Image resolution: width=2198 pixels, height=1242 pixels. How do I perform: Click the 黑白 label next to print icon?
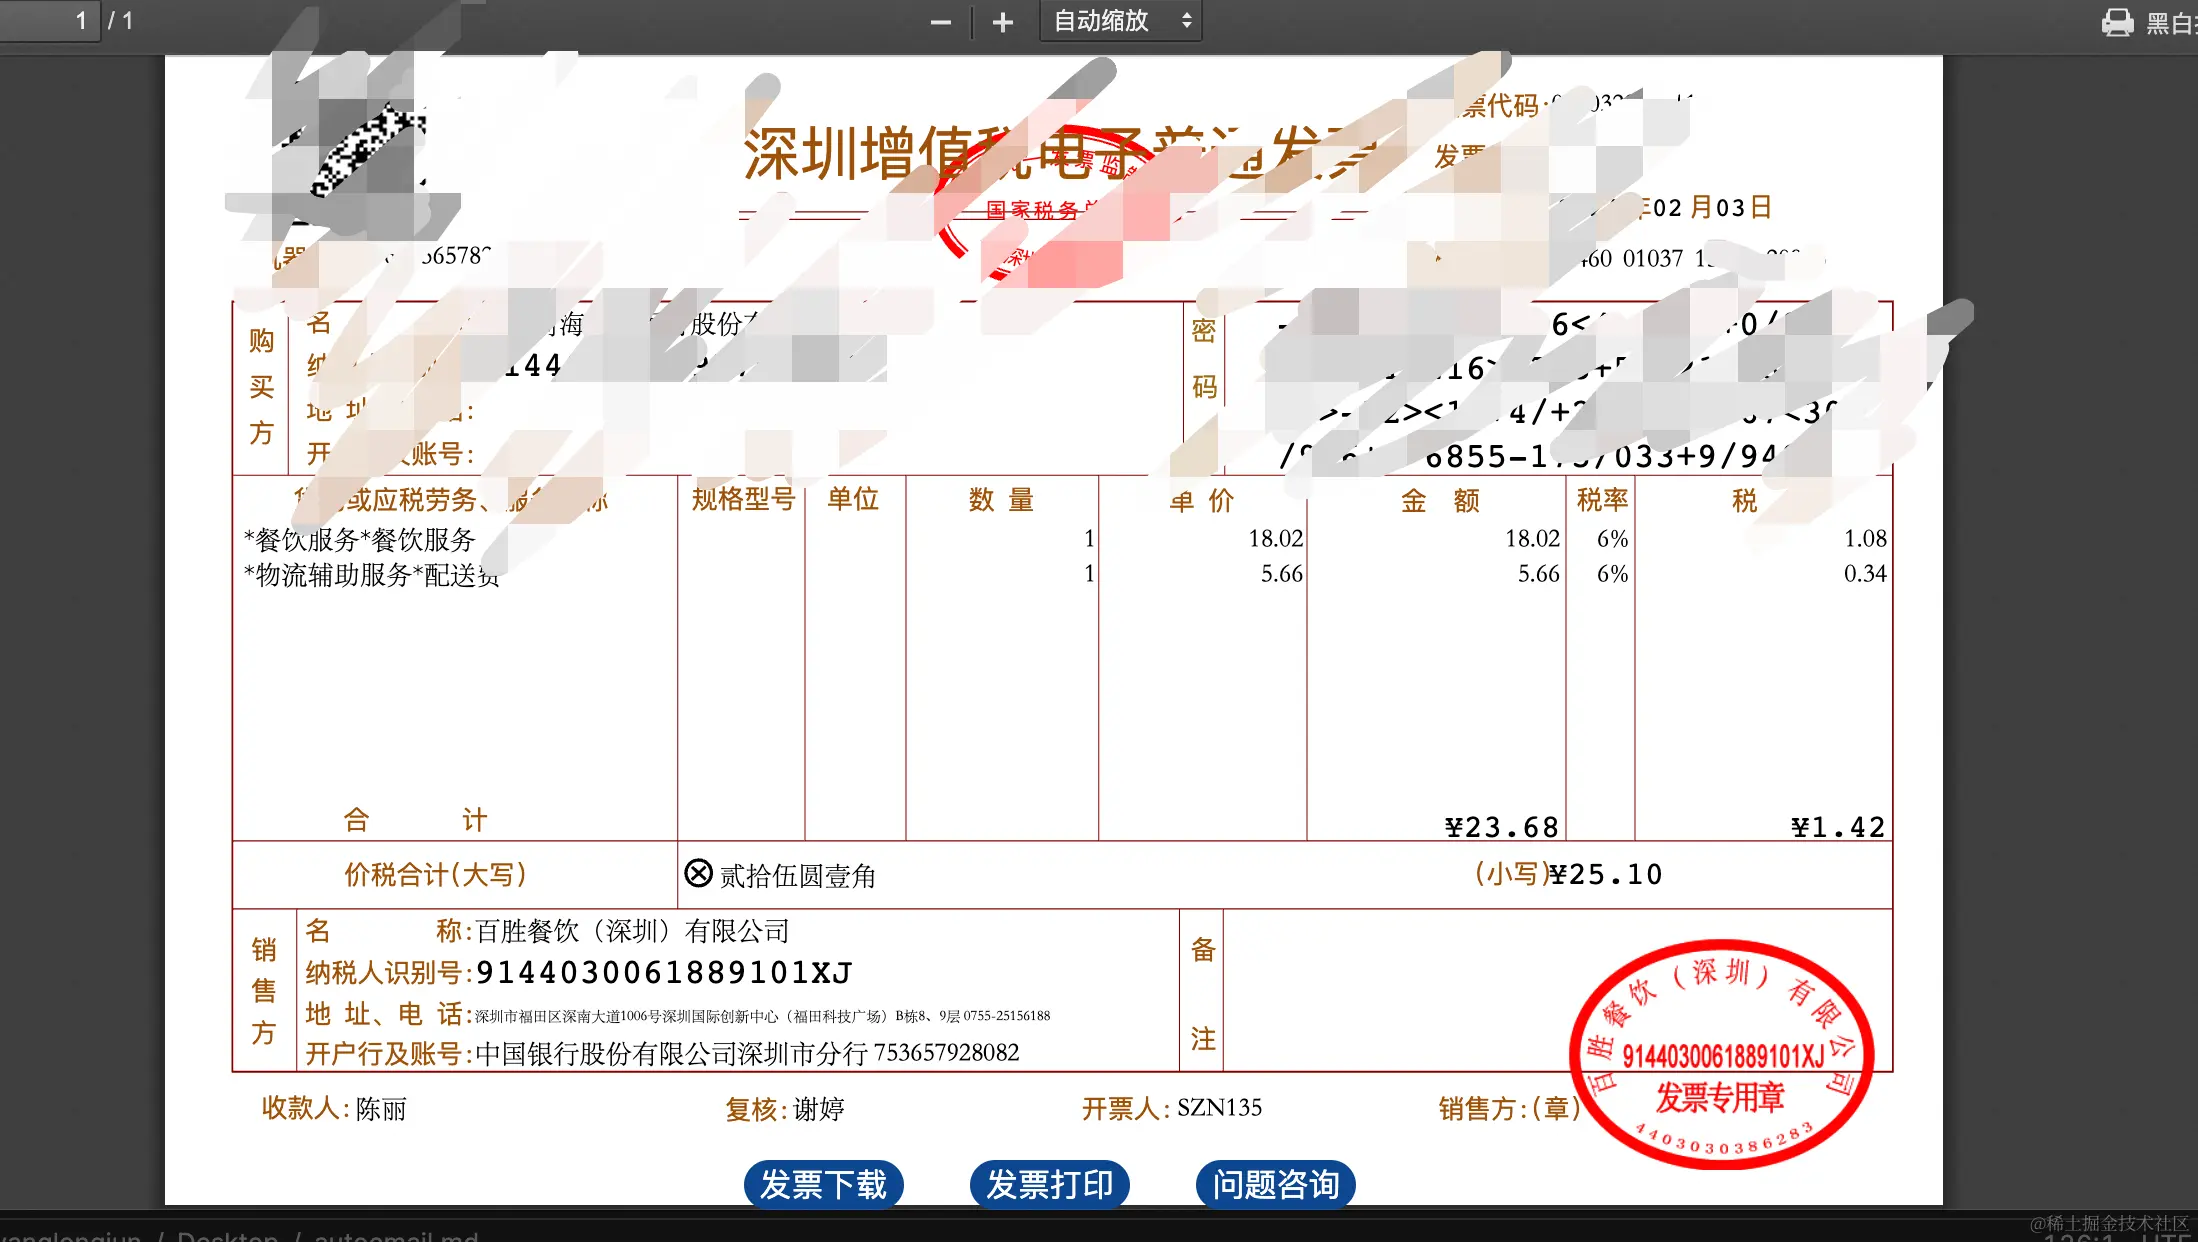2170,22
